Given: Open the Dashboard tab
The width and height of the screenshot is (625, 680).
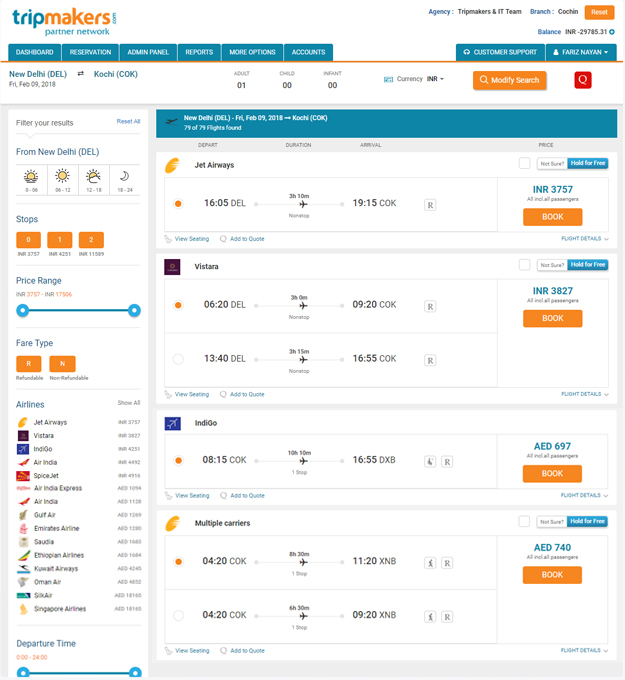Looking at the screenshot, I should [35, 52].
